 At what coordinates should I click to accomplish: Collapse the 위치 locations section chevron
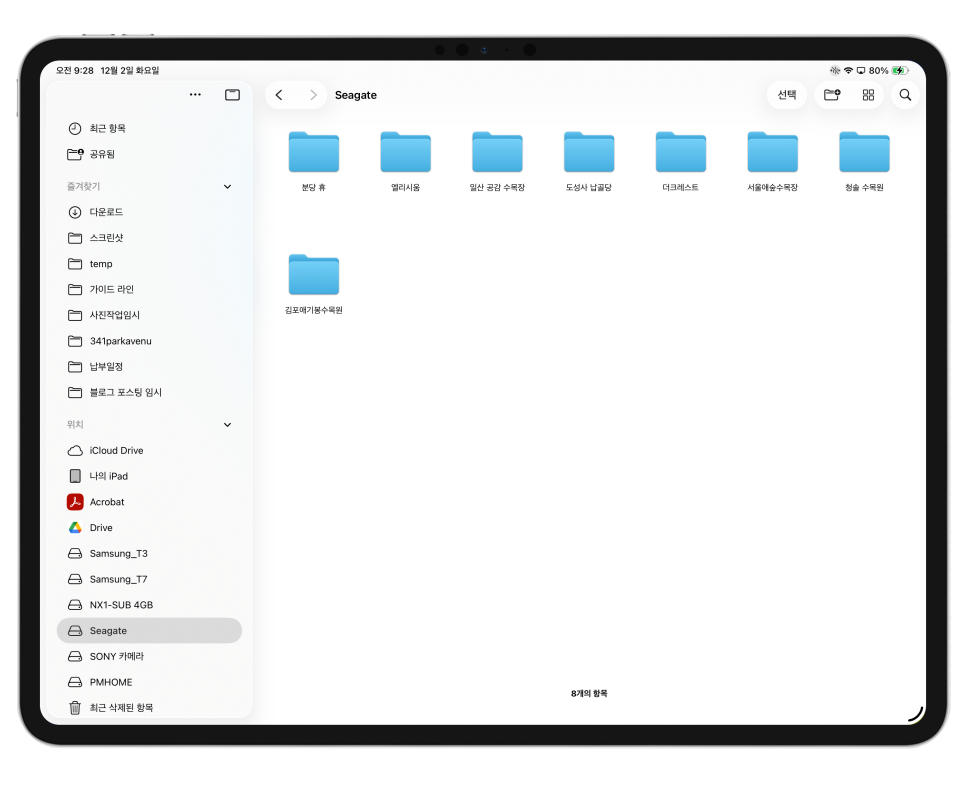pos(227,425)
